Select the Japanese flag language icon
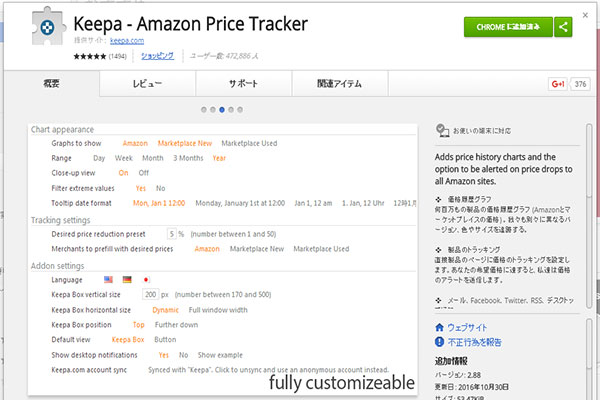 pyautogui.click(x=144, y=279)
